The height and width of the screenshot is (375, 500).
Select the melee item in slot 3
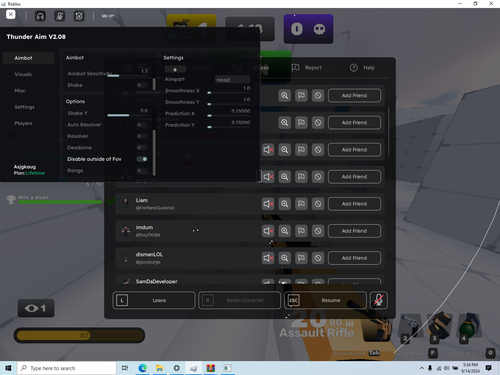[x=439, y=328]
